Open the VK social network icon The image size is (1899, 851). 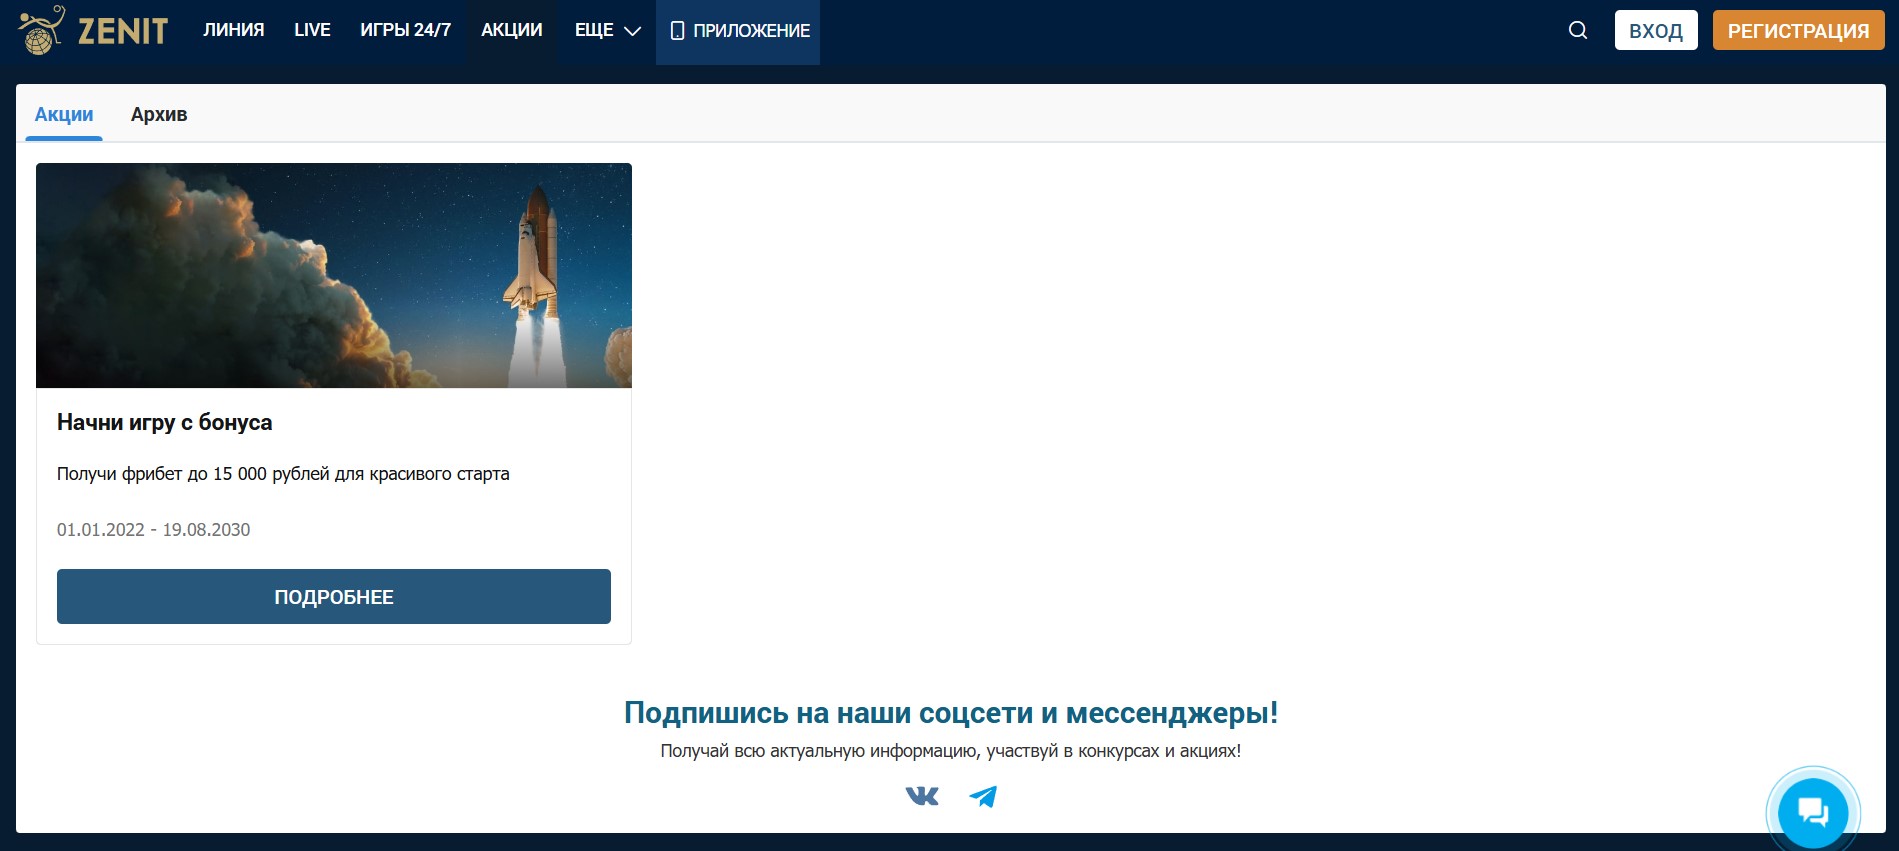(x=922, y=796)
